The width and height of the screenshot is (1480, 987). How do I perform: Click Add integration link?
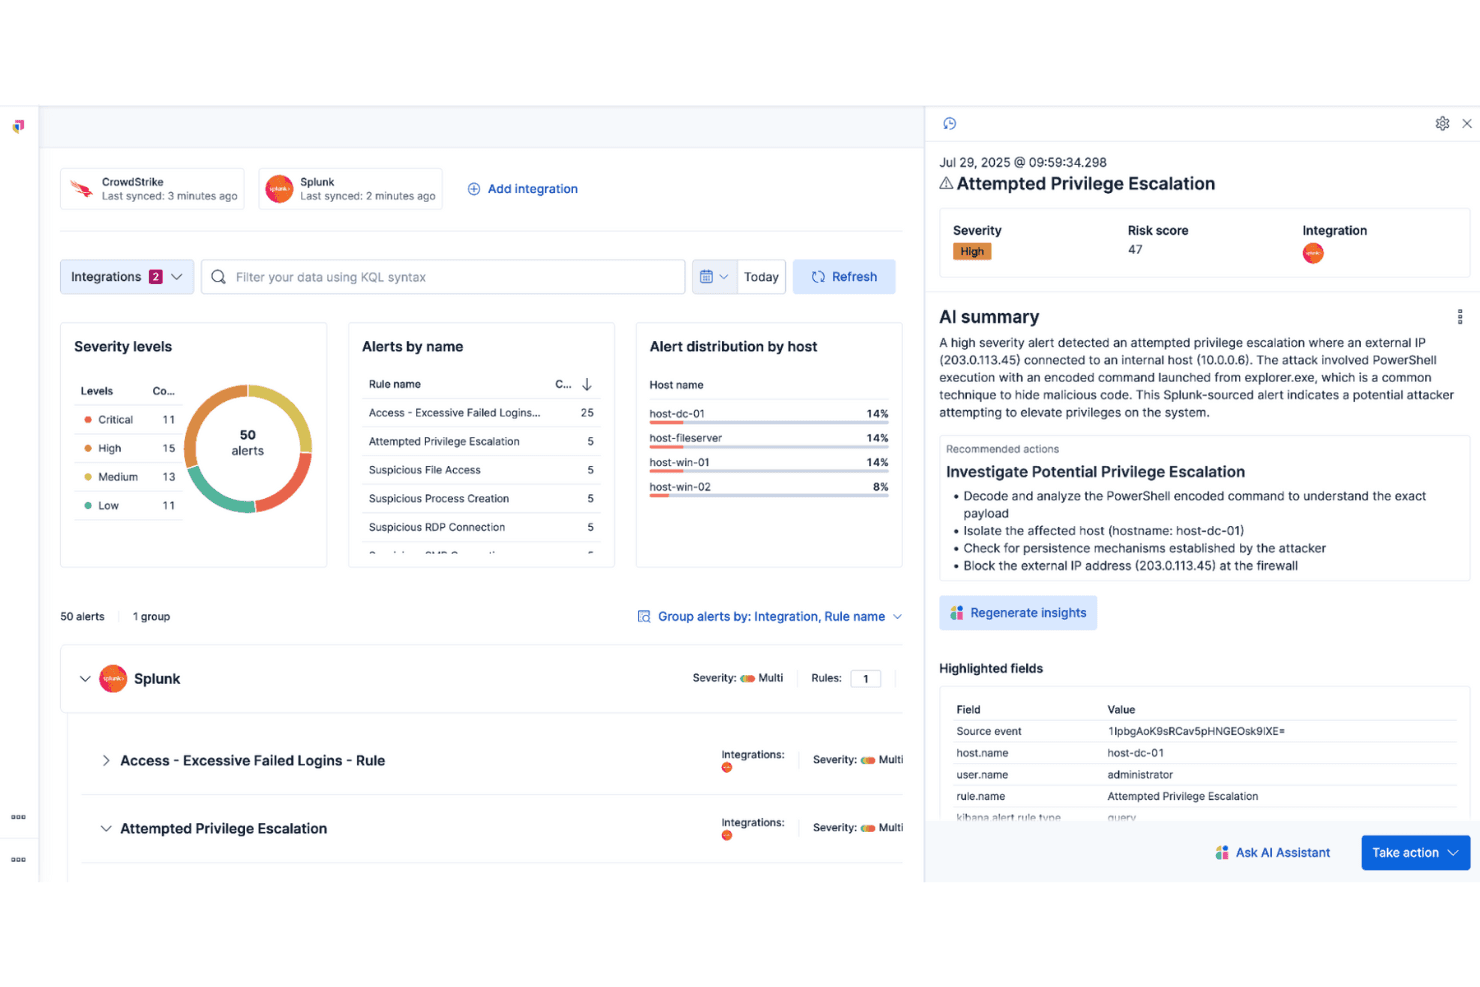coord(523,189)
